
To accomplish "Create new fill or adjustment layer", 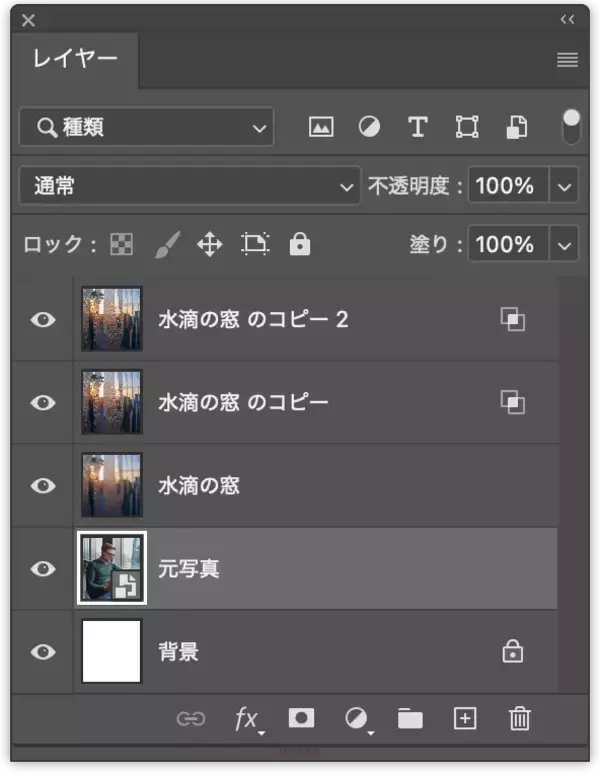I will [357, 719].
